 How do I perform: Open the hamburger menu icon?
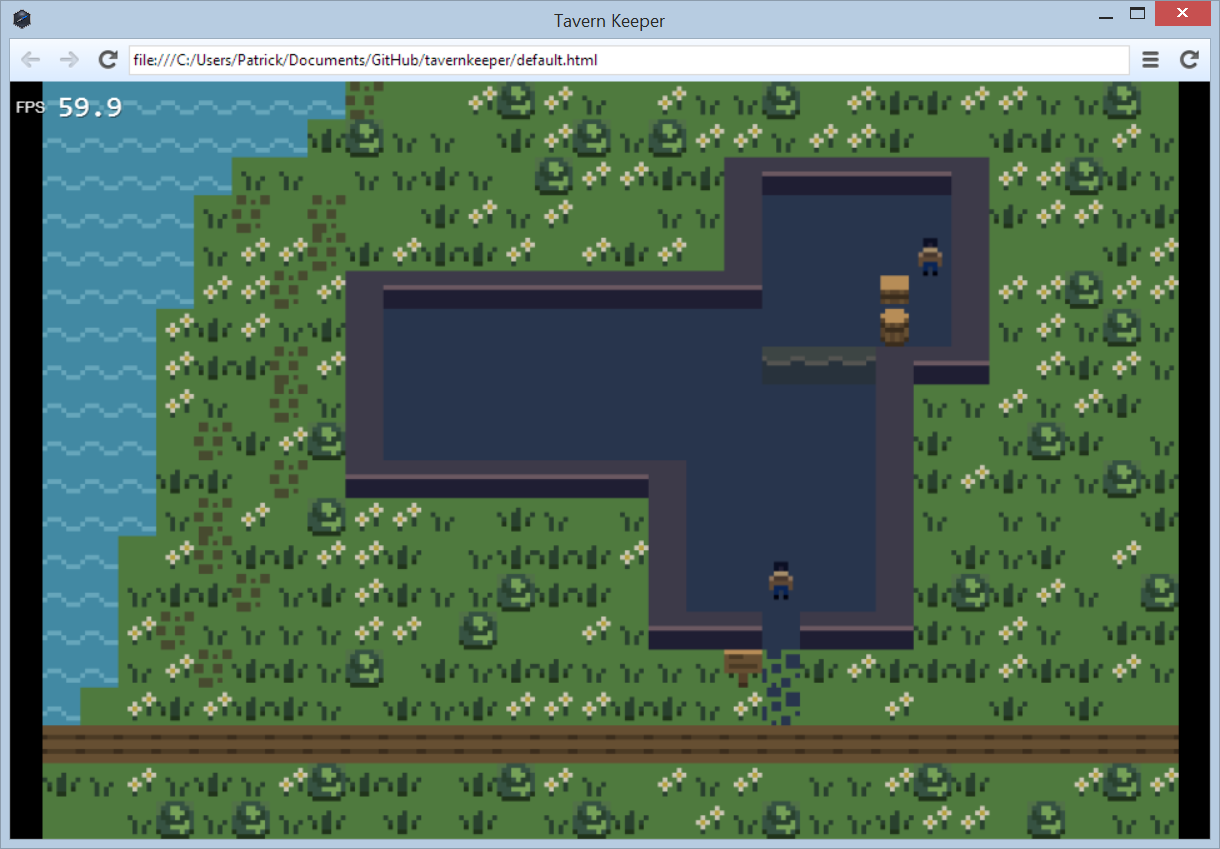(x=1151, y=60)
